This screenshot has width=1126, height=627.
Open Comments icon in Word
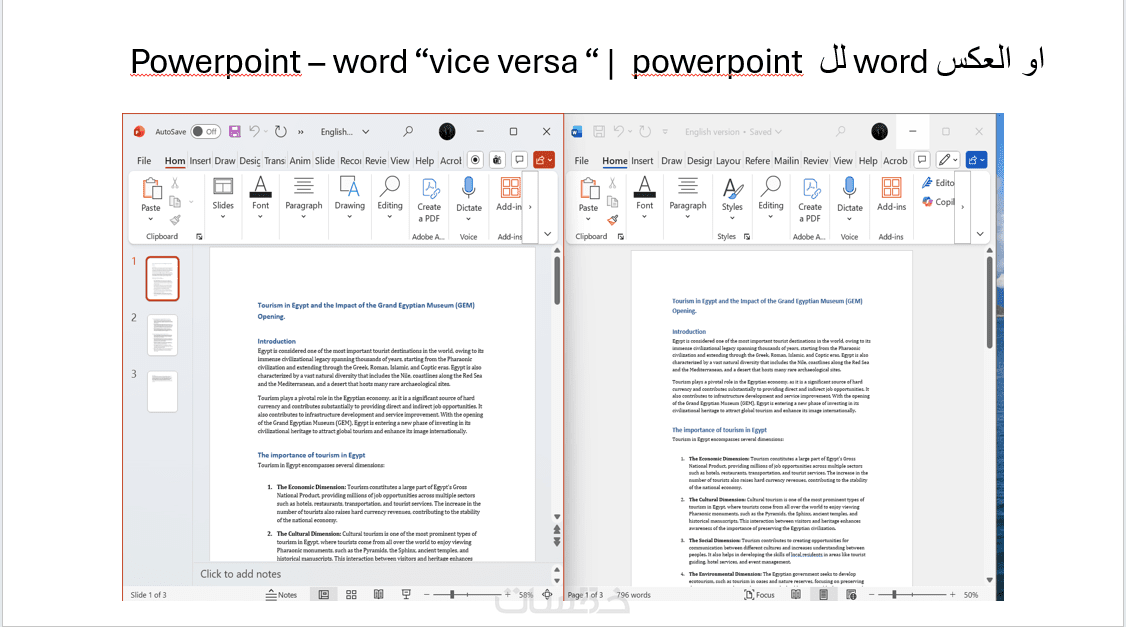pyautogui.click(x=922, y=160)
